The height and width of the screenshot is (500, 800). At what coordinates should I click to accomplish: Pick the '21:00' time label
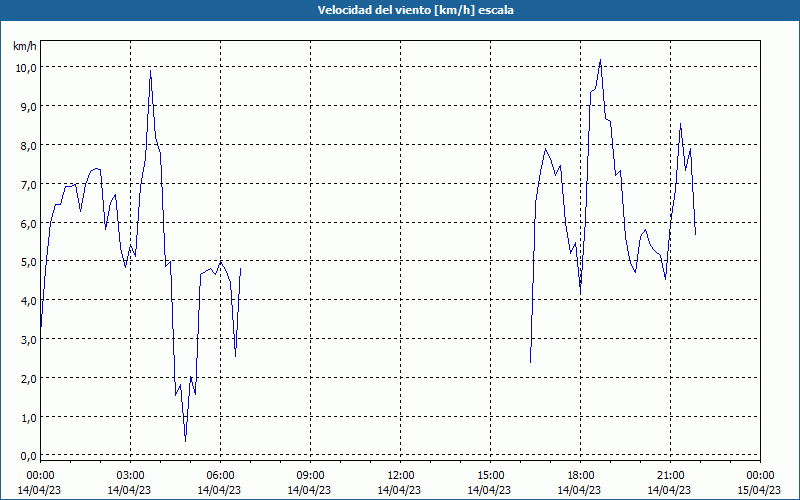tap(670, 476)
